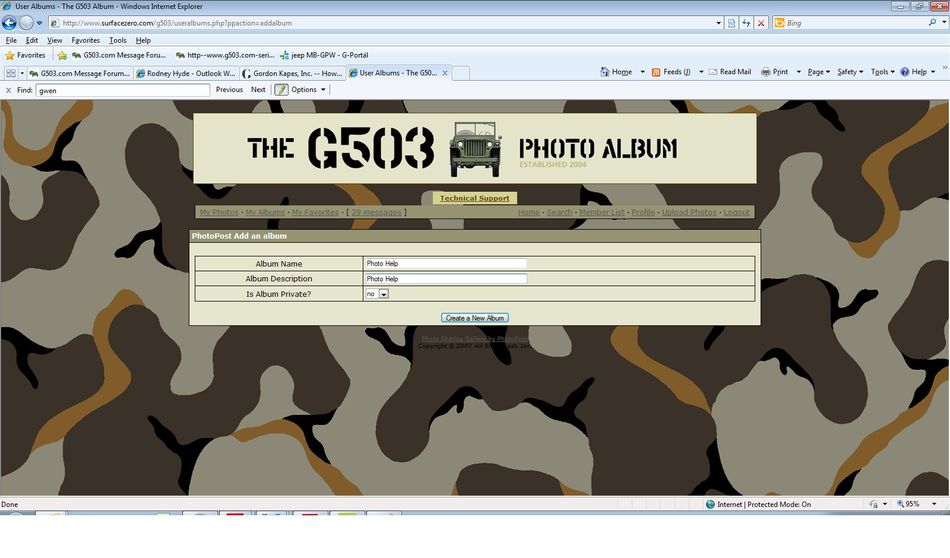
Task: Open the My Favorites link
Action: point(315,212)
